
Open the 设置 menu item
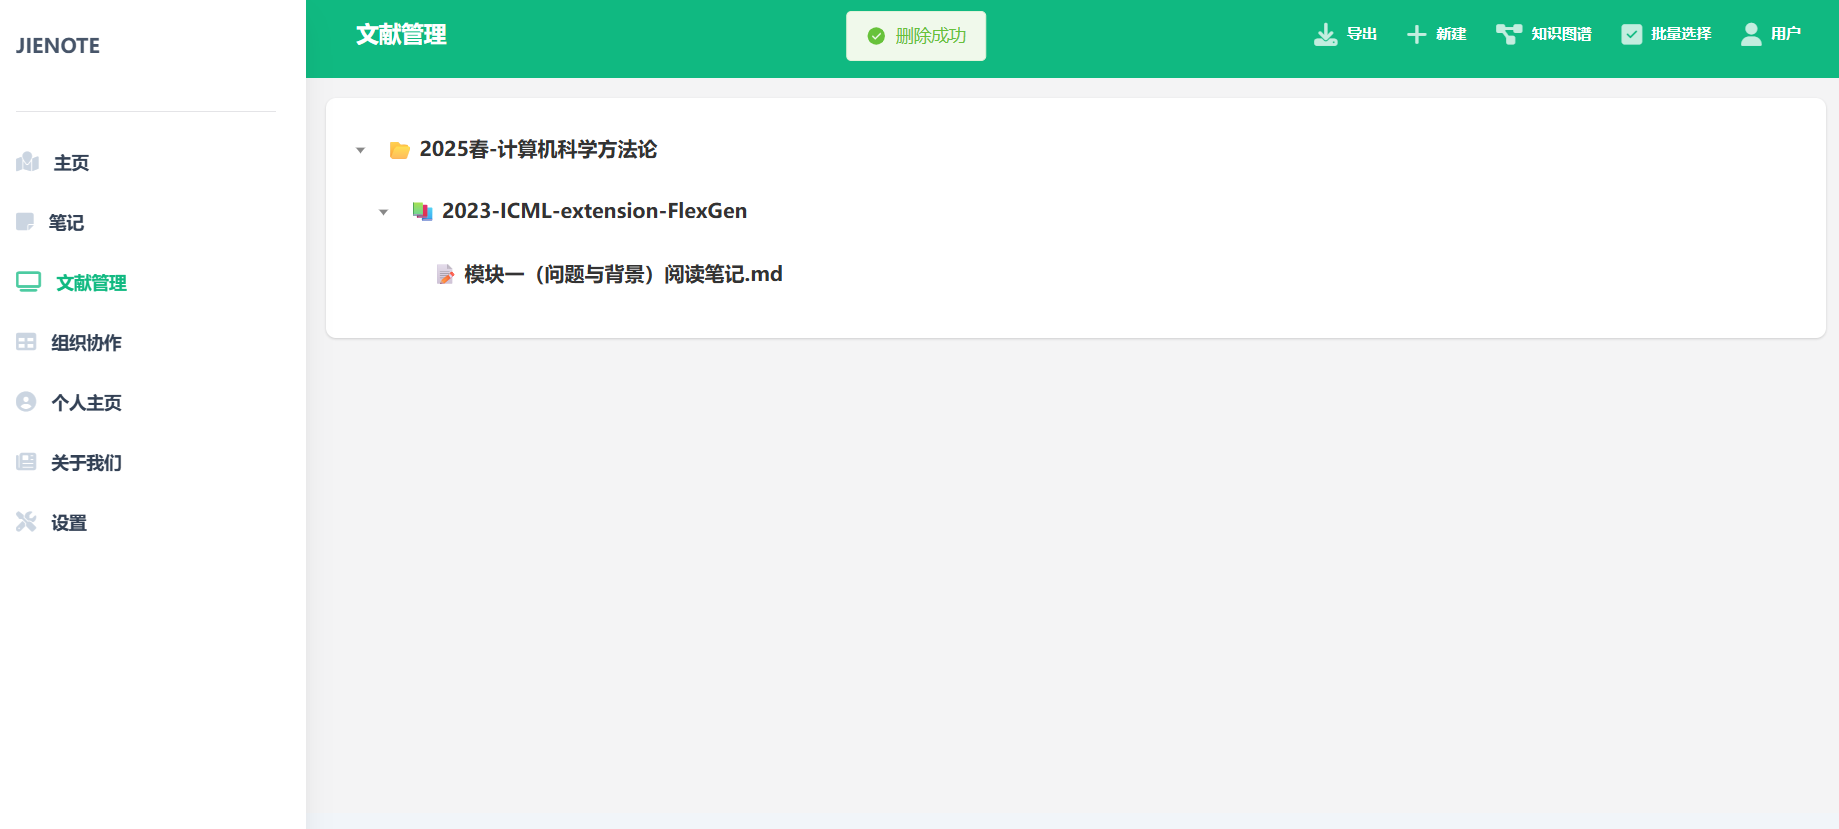click(x=69, y=523)
